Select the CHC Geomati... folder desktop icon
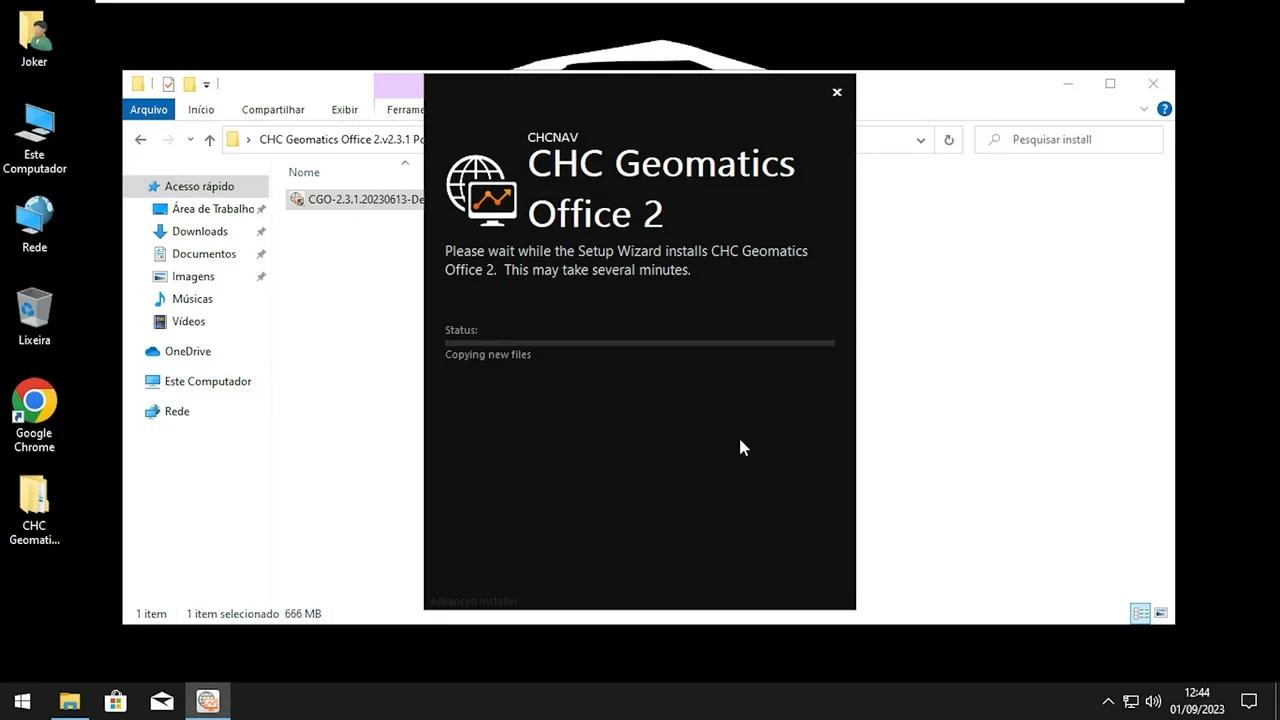Viewport: 1280px width, 720px height. 34,510
